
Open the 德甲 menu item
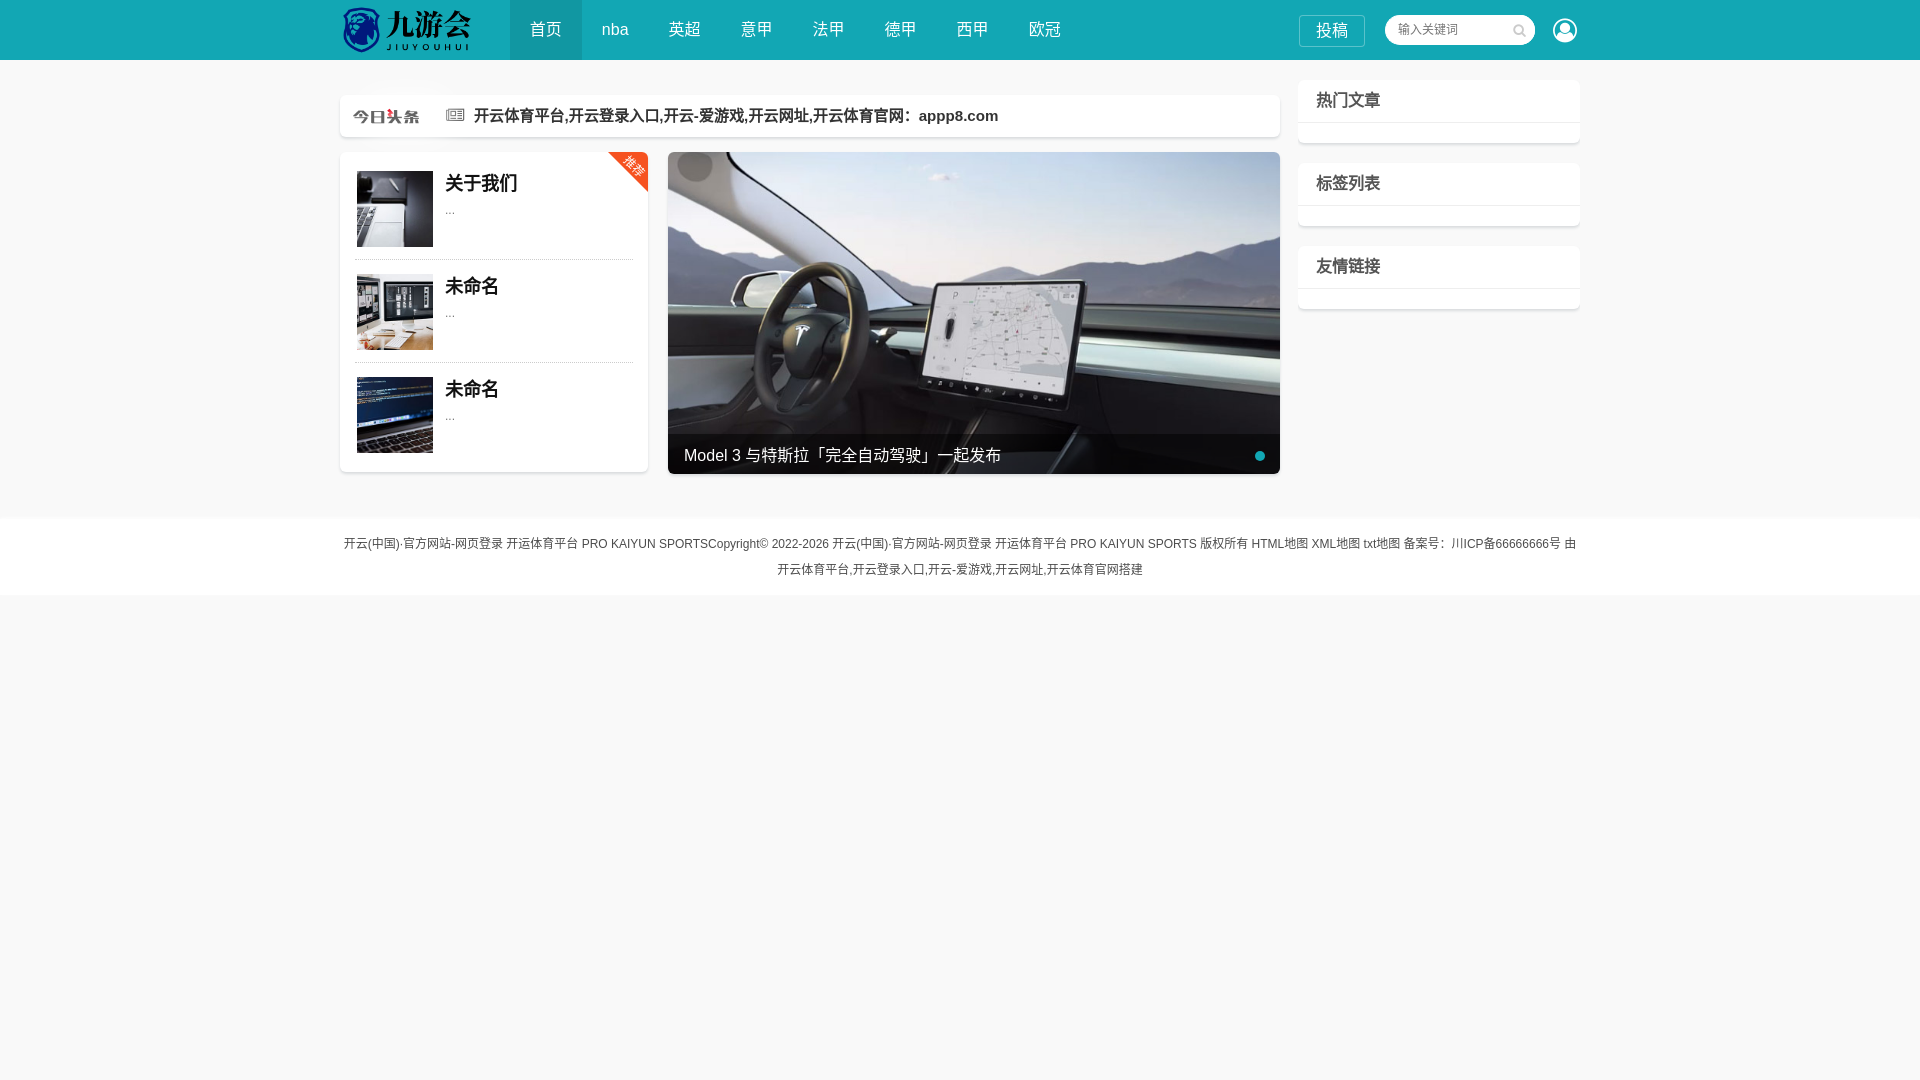[x=901, y=30]
